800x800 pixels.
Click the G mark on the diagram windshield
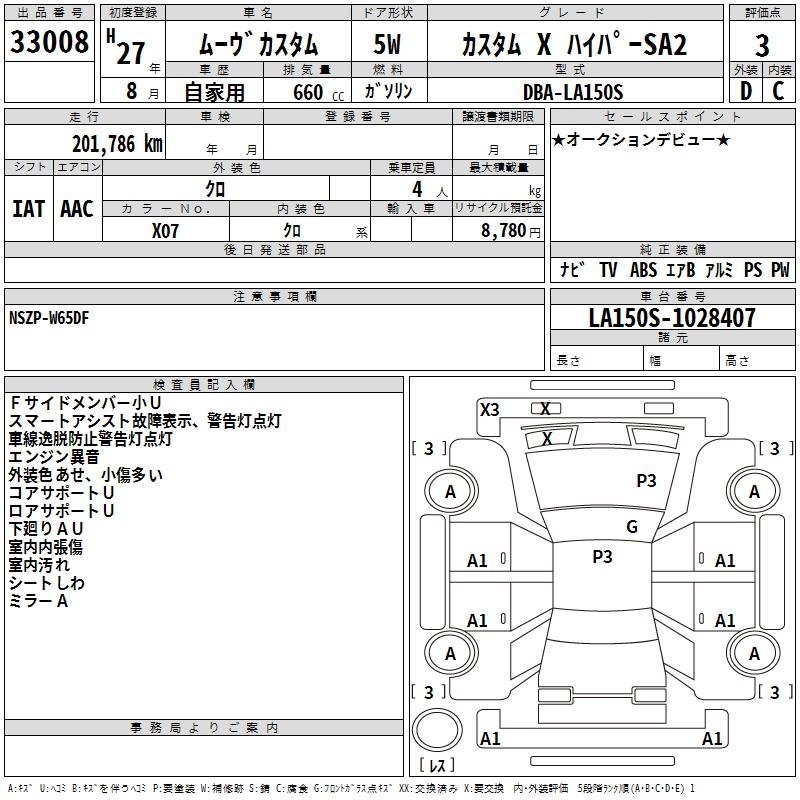(632, 527)
